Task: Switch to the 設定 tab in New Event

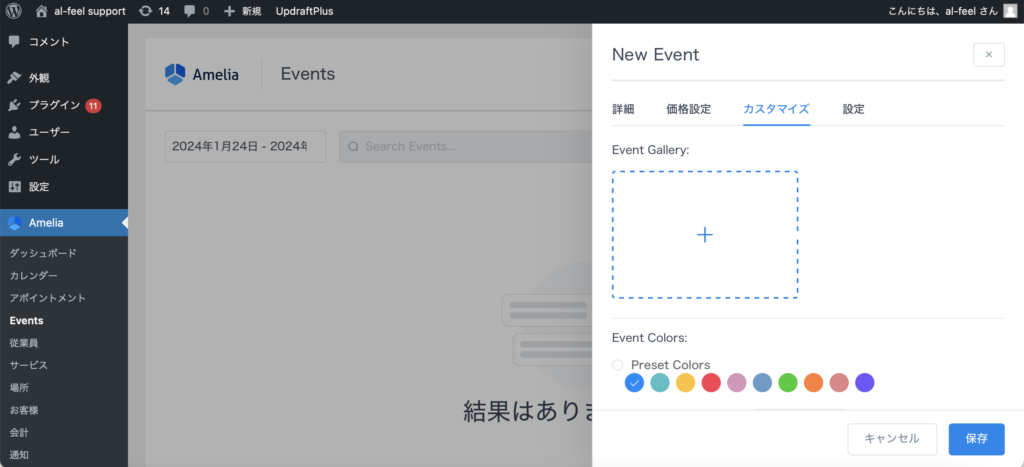Action: 853,109
